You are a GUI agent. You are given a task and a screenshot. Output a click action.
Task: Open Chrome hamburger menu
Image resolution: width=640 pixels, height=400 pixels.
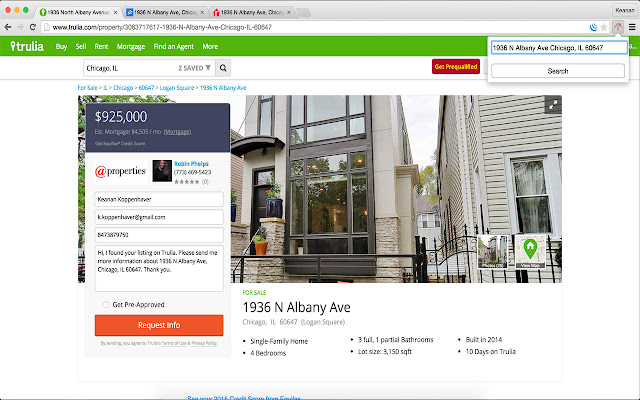coord(632,27)
